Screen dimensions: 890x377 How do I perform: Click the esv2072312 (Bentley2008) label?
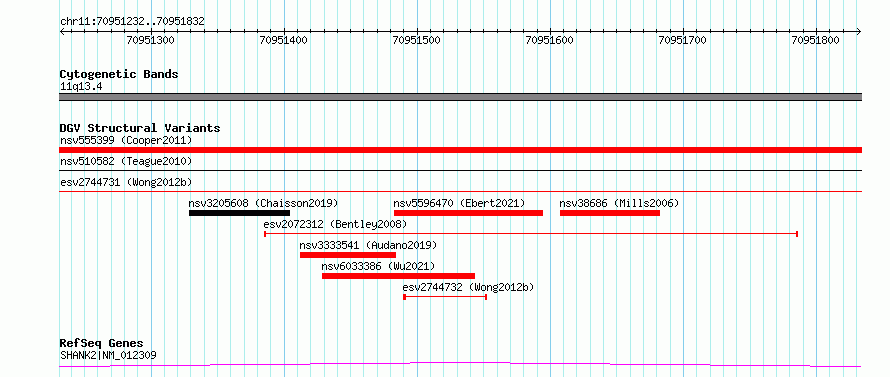pos(335,224)
